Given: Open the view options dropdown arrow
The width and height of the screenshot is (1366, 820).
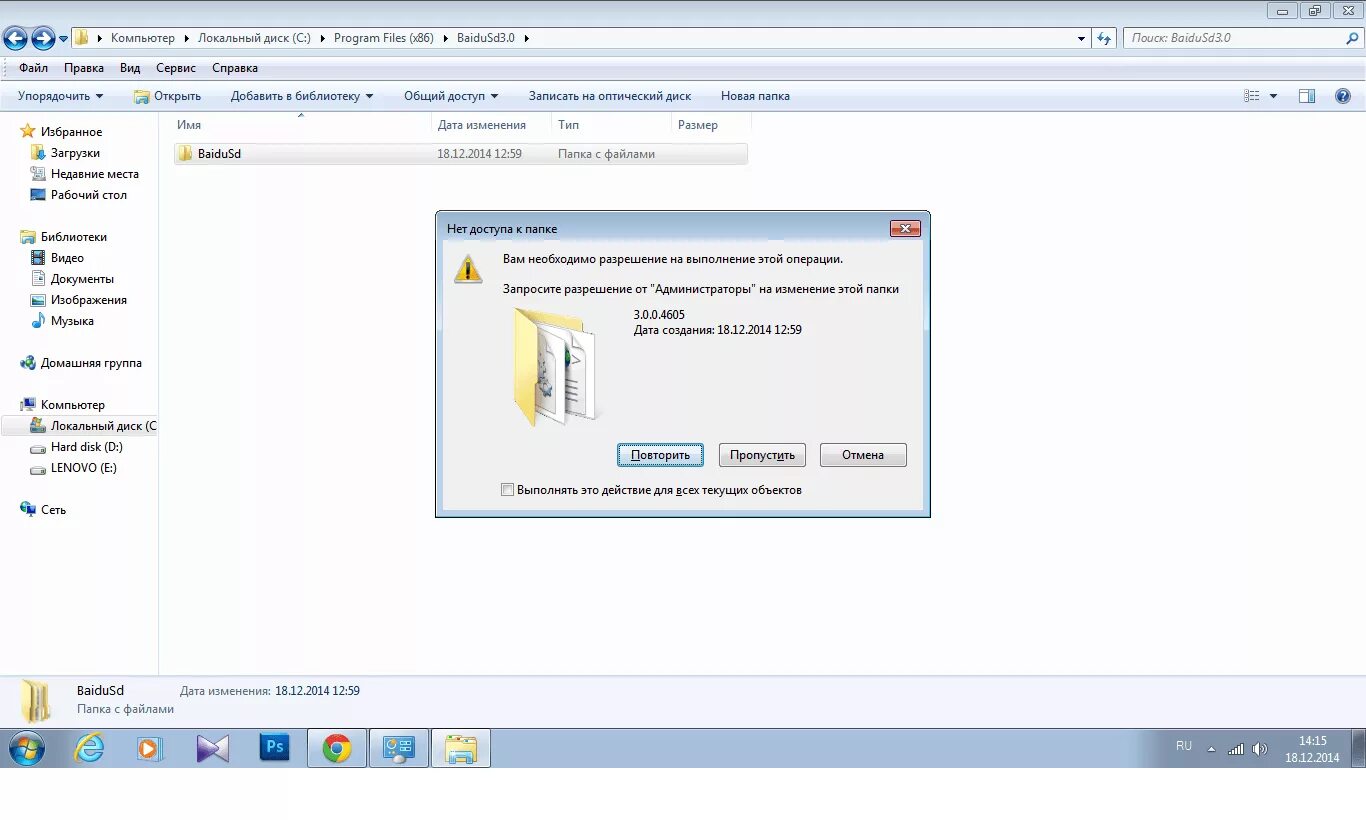Looking at the screenshot, I should (1273, 96).
